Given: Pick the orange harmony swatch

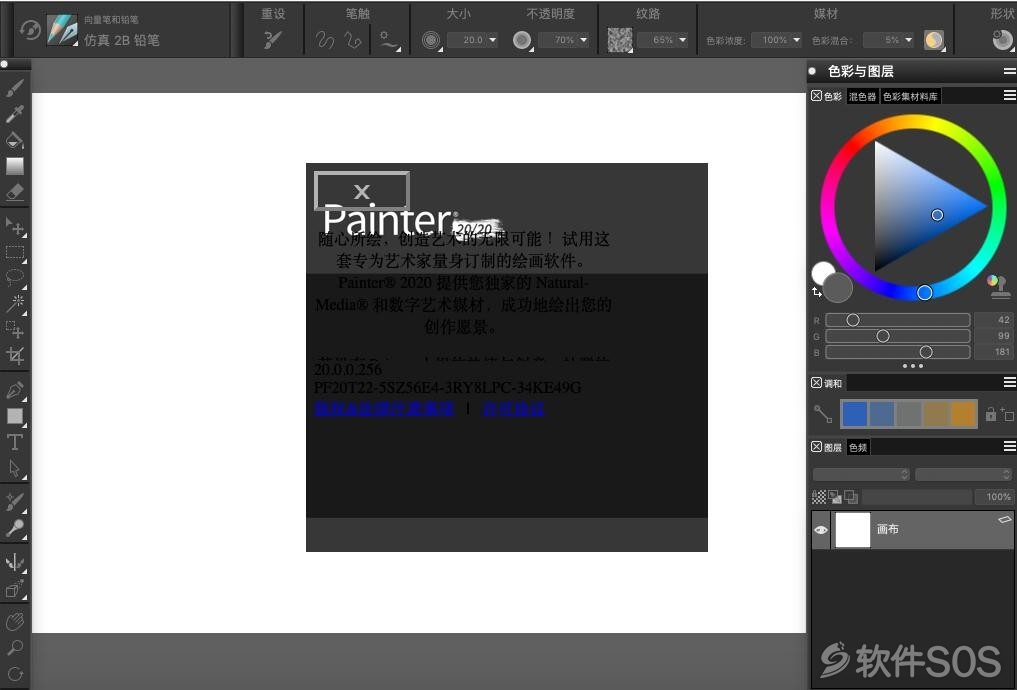Looking at the screenshot, I should click(x=963, y=414).
